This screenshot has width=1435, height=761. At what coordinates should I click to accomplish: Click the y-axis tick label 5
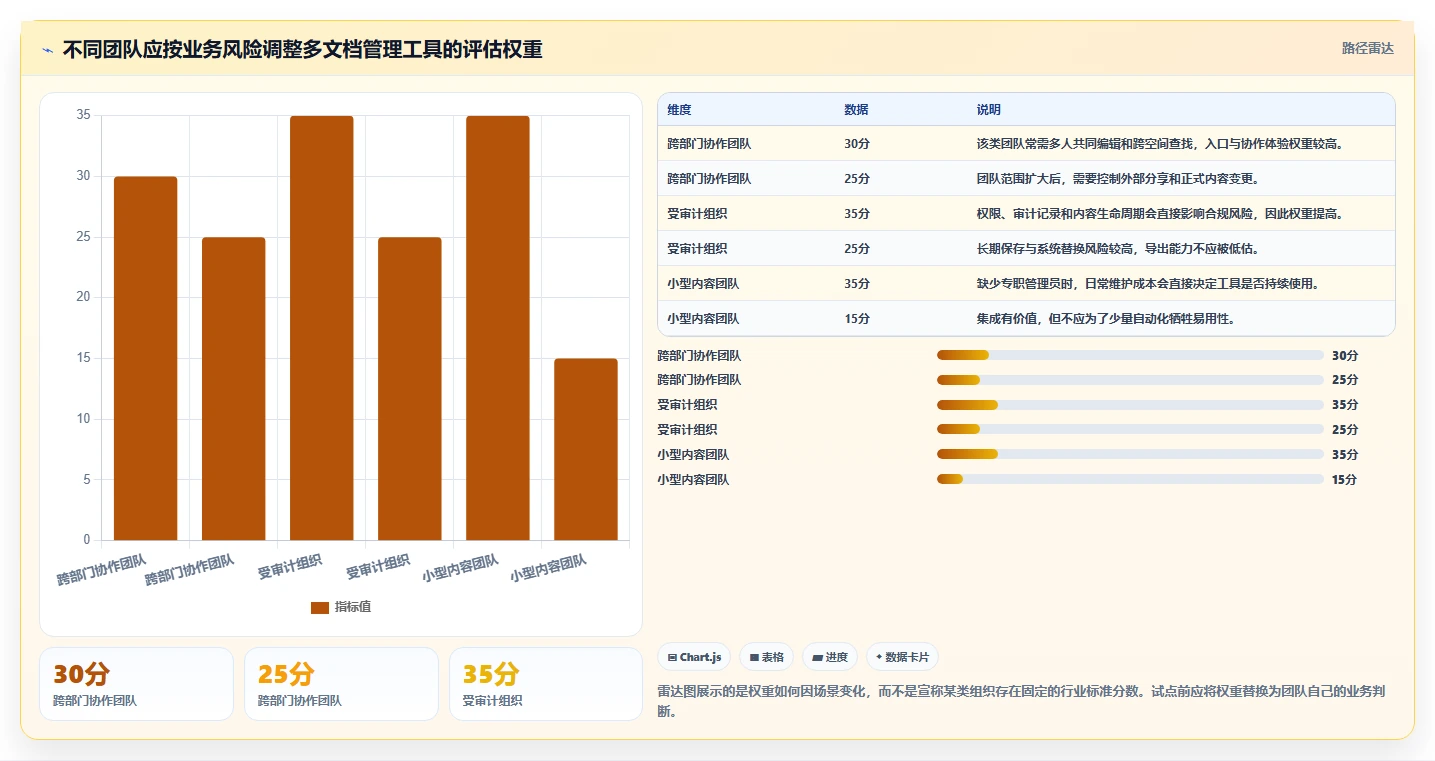coord(87,480)
